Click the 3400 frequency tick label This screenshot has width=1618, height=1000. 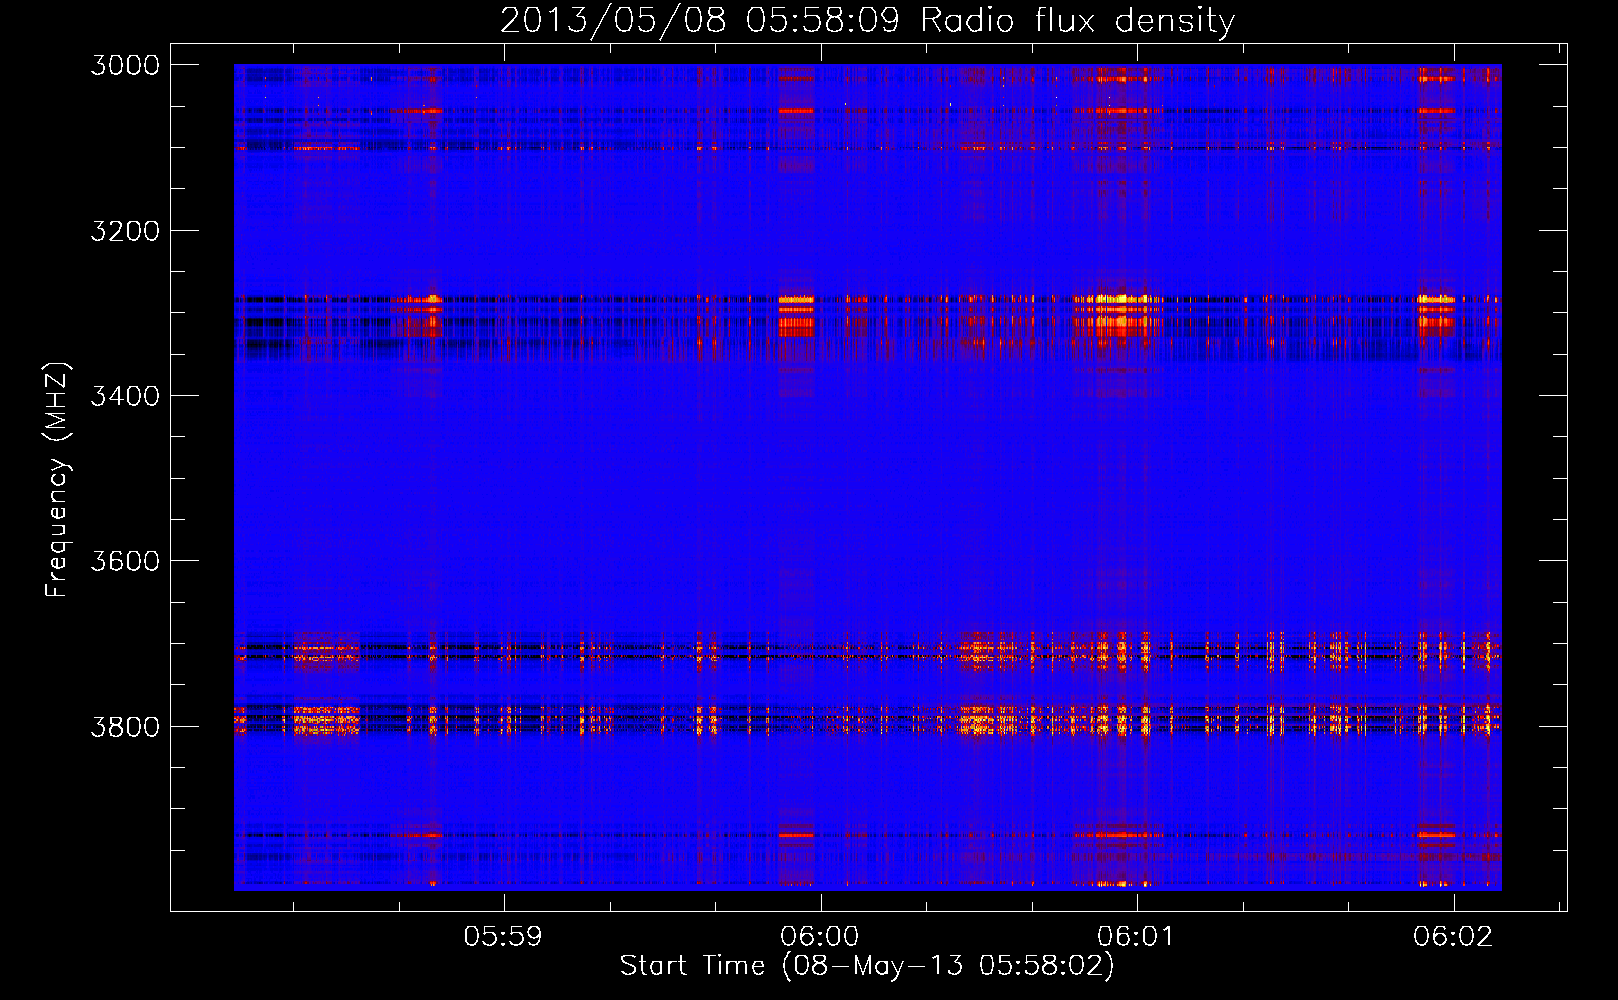click(125, 396)
